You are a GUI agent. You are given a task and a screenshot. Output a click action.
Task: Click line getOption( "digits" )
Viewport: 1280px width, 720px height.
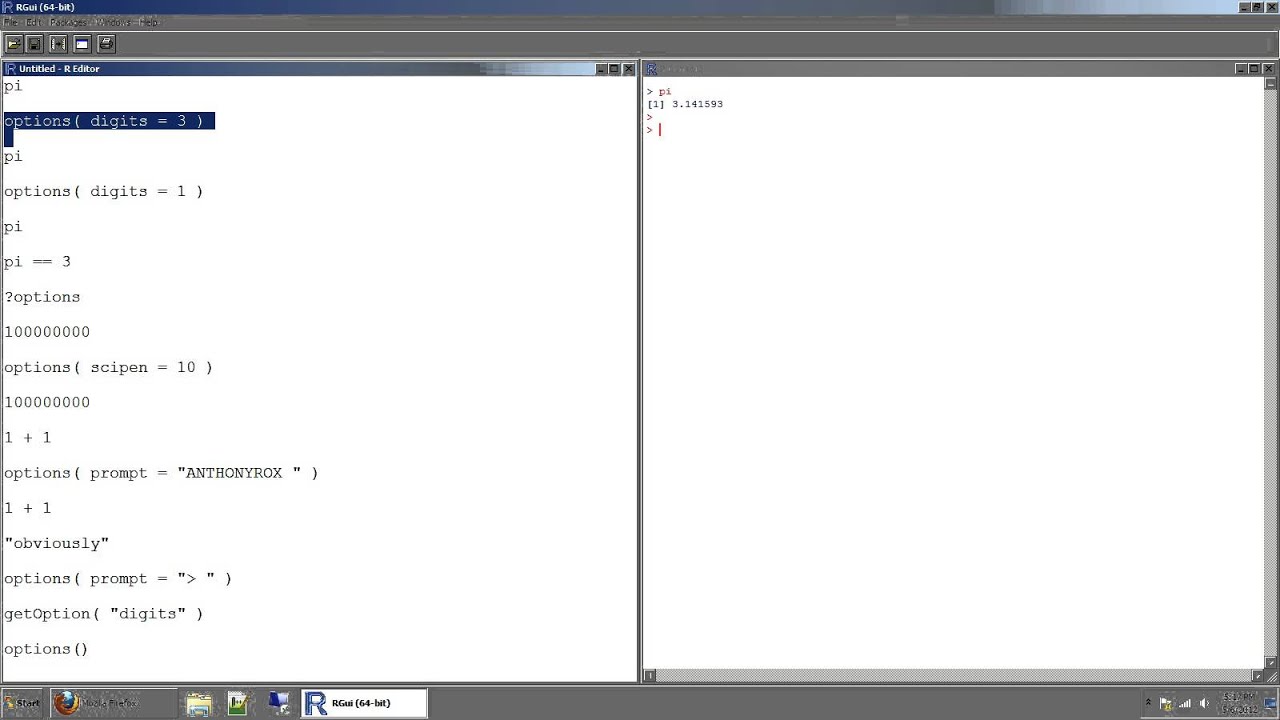coord(104,614)
